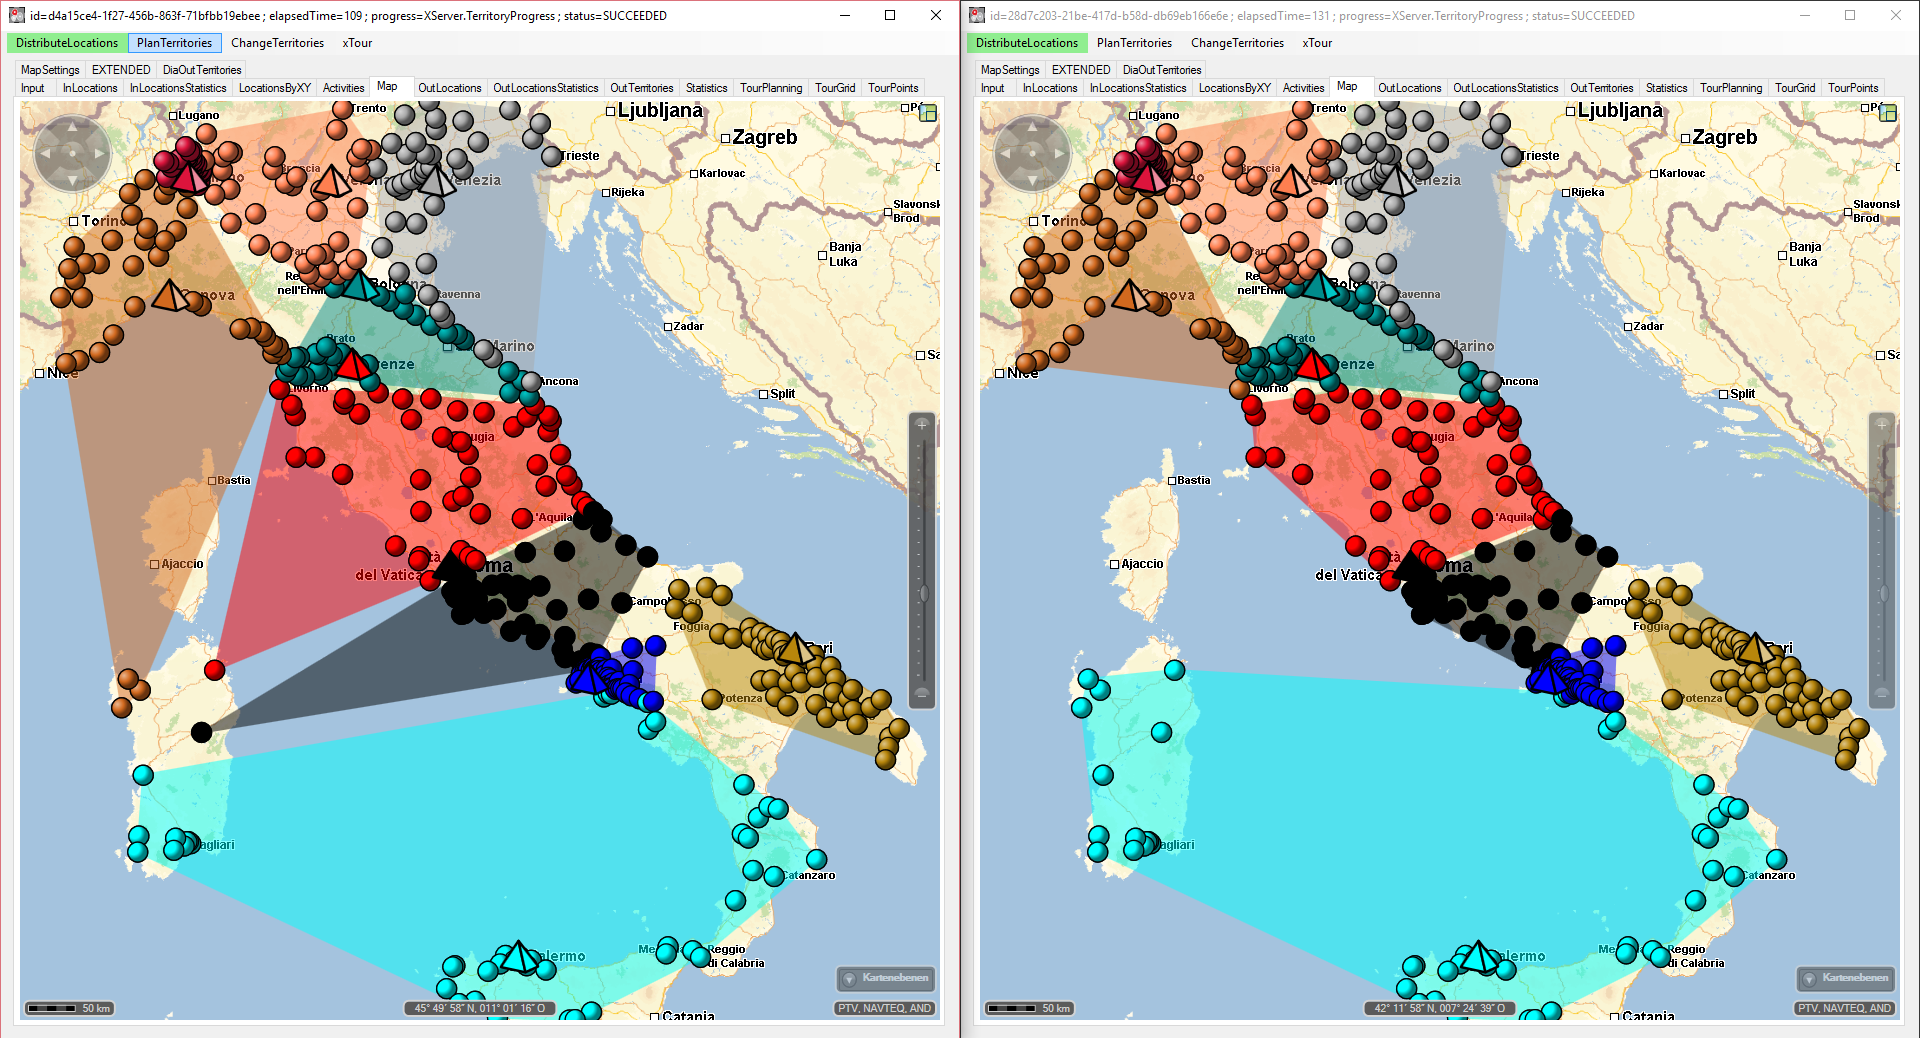Click pan-right arrow on left map compass
This screenshot has height=1038, width=1920.
point(99,154)
